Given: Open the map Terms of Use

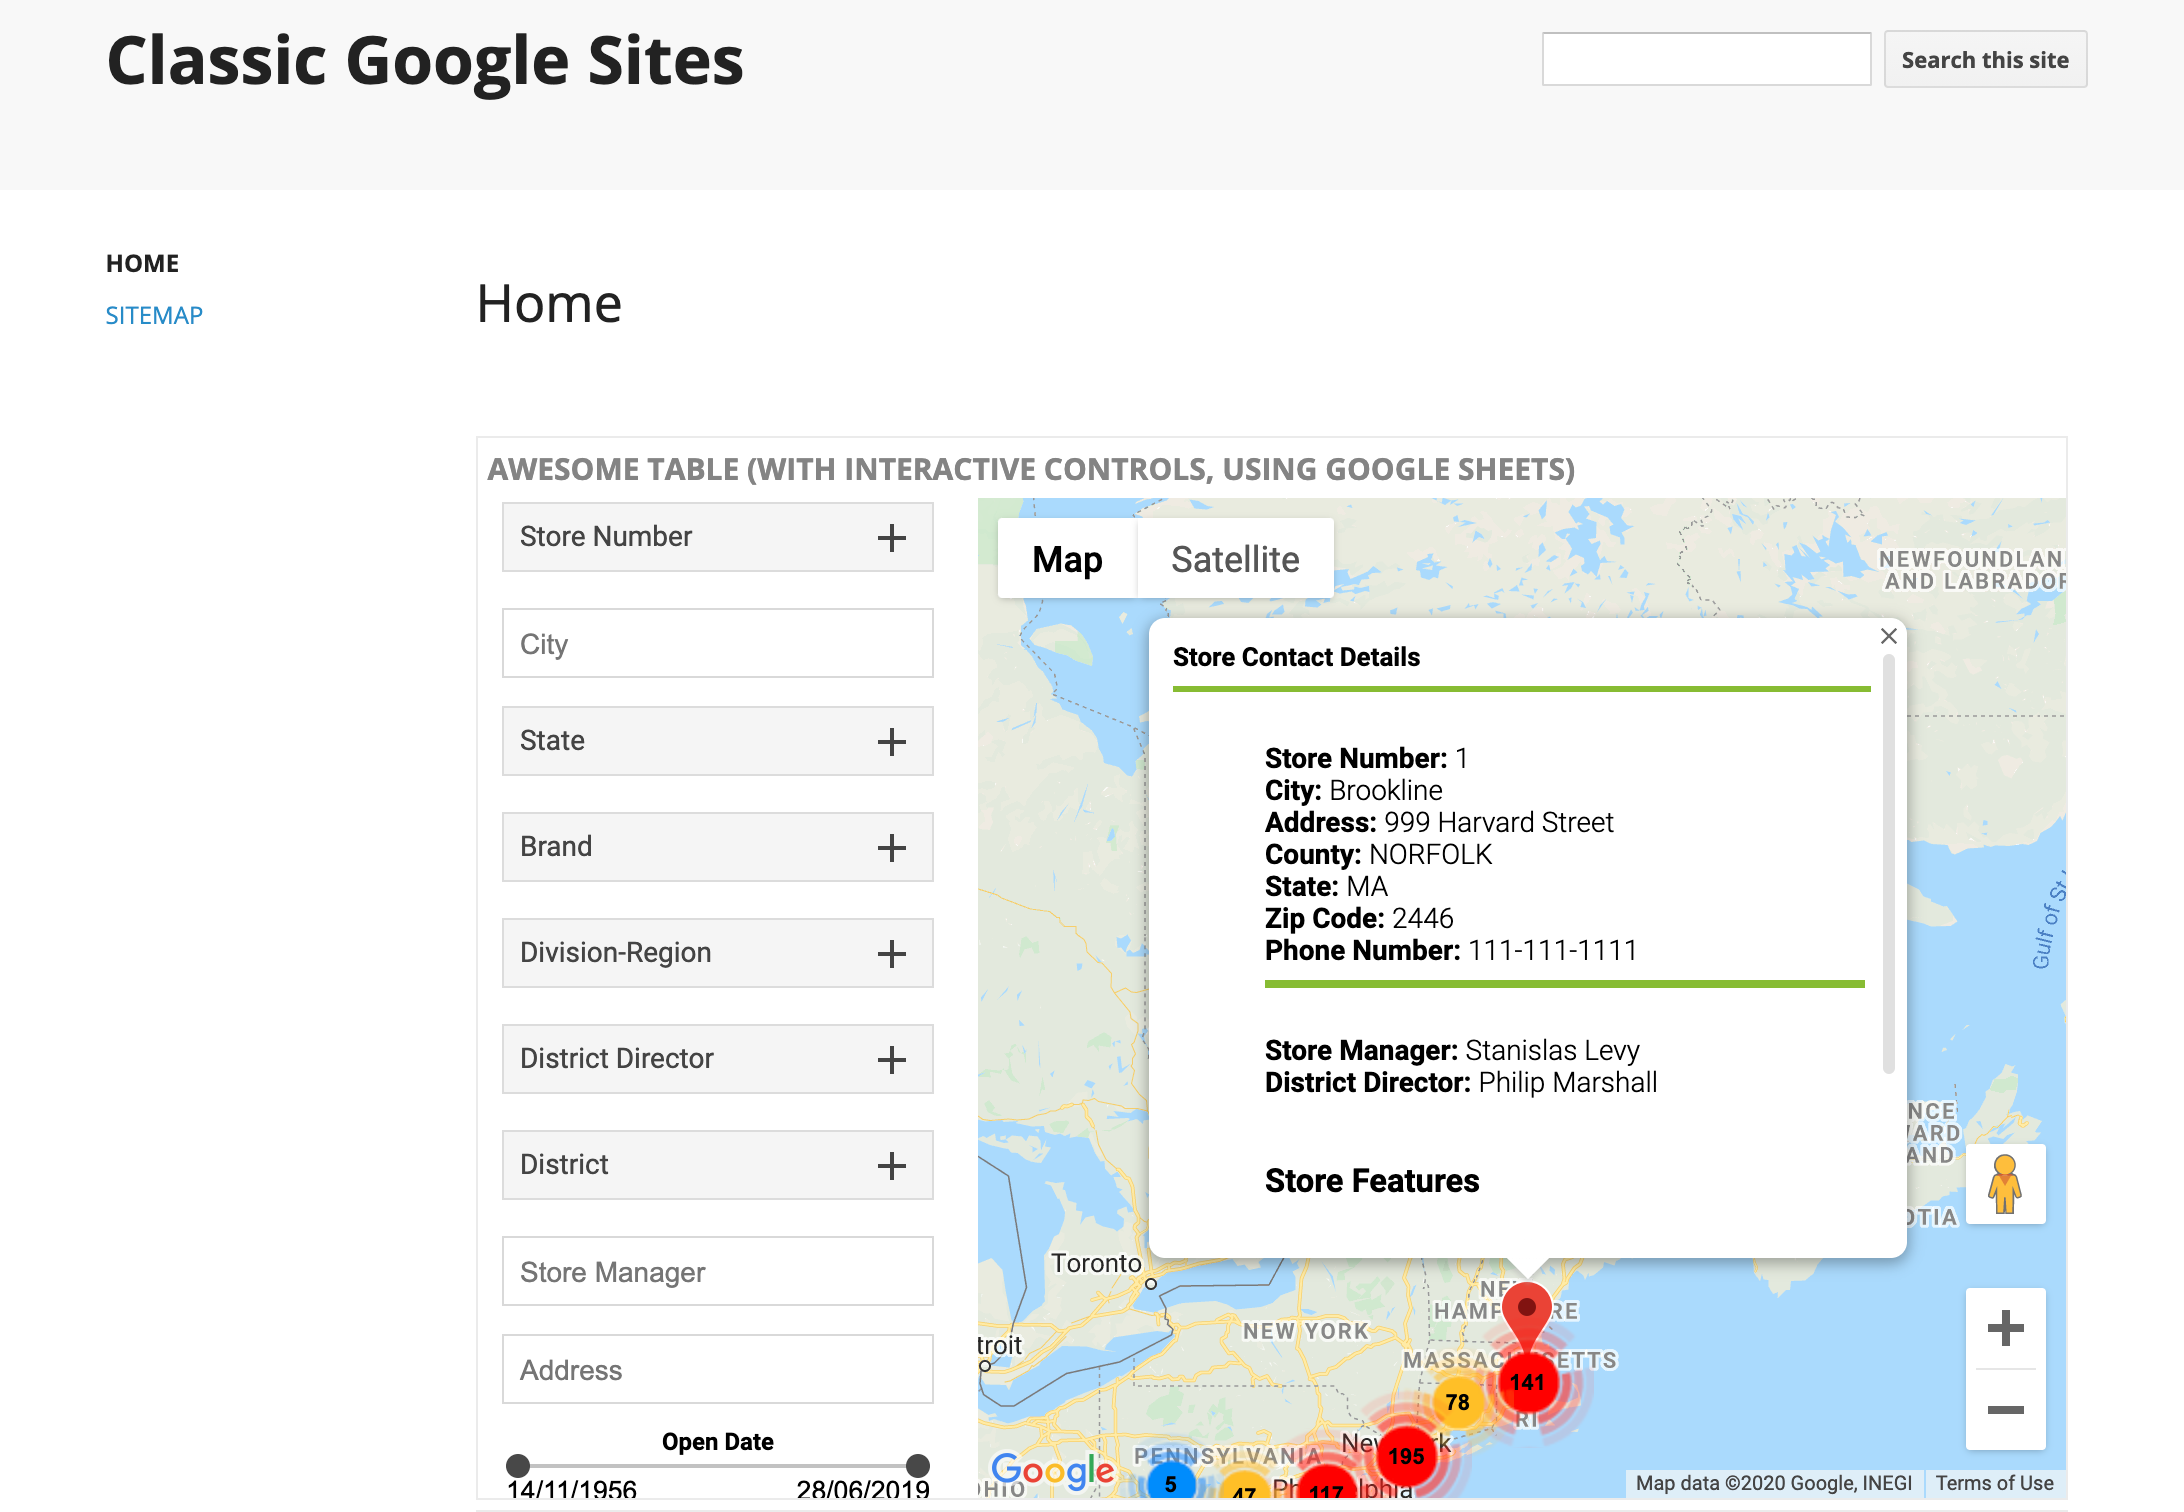Looking at the screenshot, I should [1994, 1483].
